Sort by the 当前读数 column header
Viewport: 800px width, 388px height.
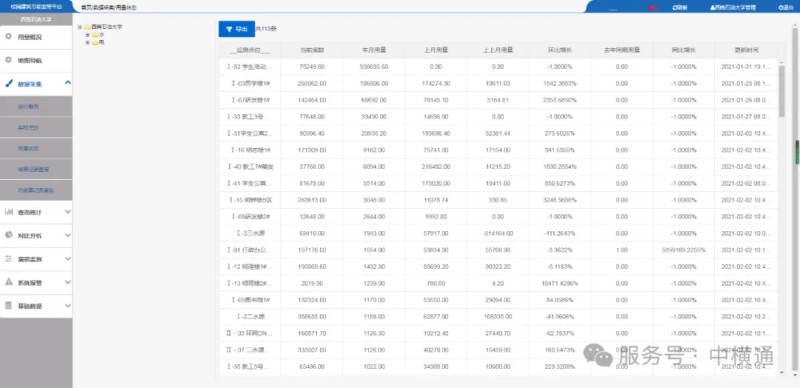click(312, 50)
